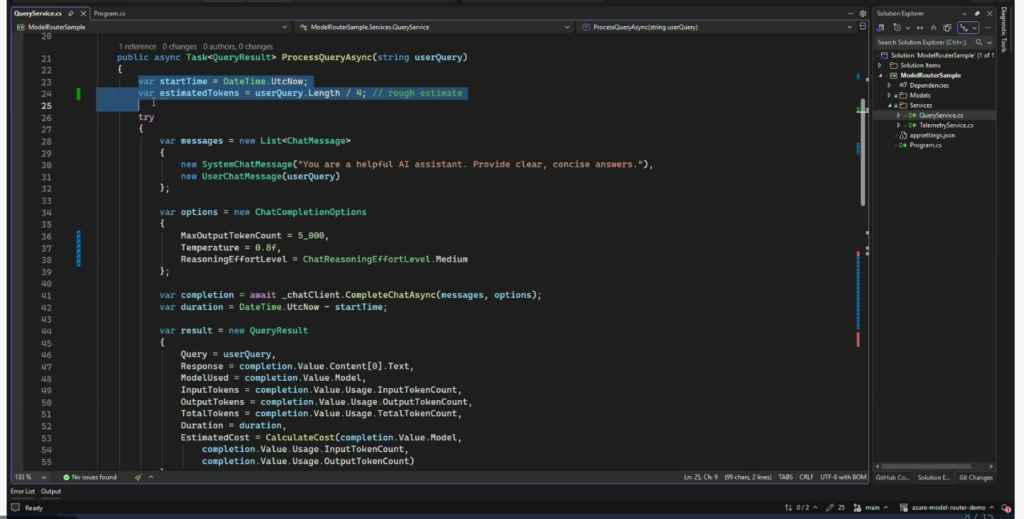Switch to the Program.cs editor tab
Viewport: 1024px width, 519px height.
109,12
